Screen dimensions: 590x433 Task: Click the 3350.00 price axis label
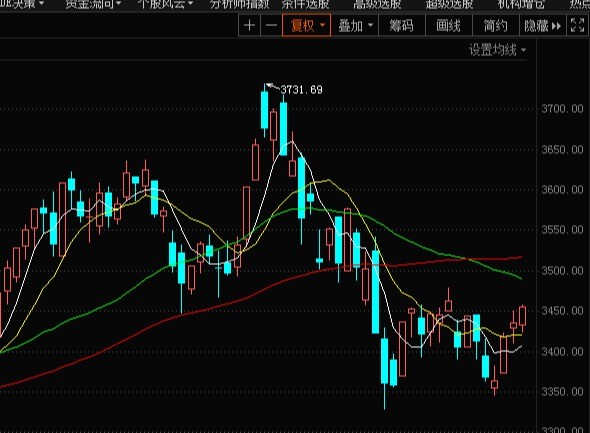coord(562,392)
